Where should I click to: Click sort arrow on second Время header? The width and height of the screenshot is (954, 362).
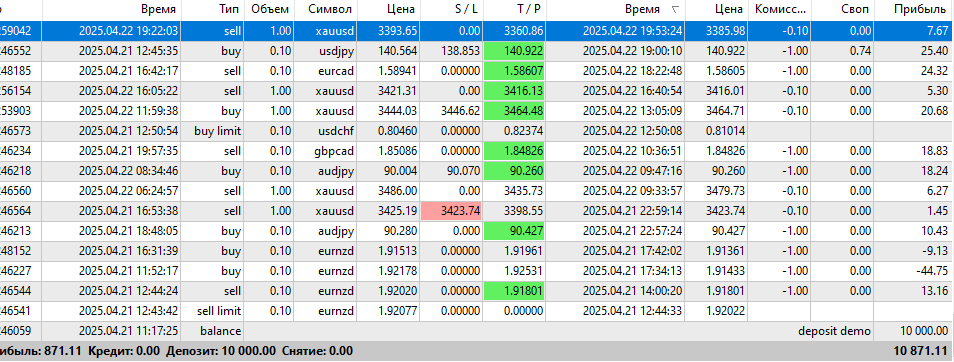tap(675, 10)
